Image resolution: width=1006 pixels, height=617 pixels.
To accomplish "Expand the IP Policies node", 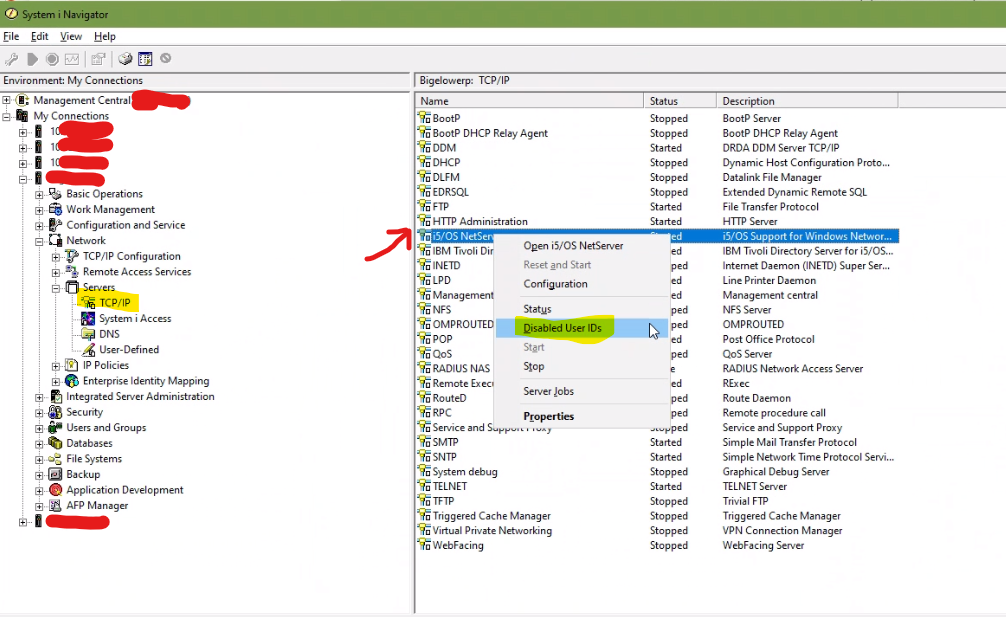I will coord(56,365).
